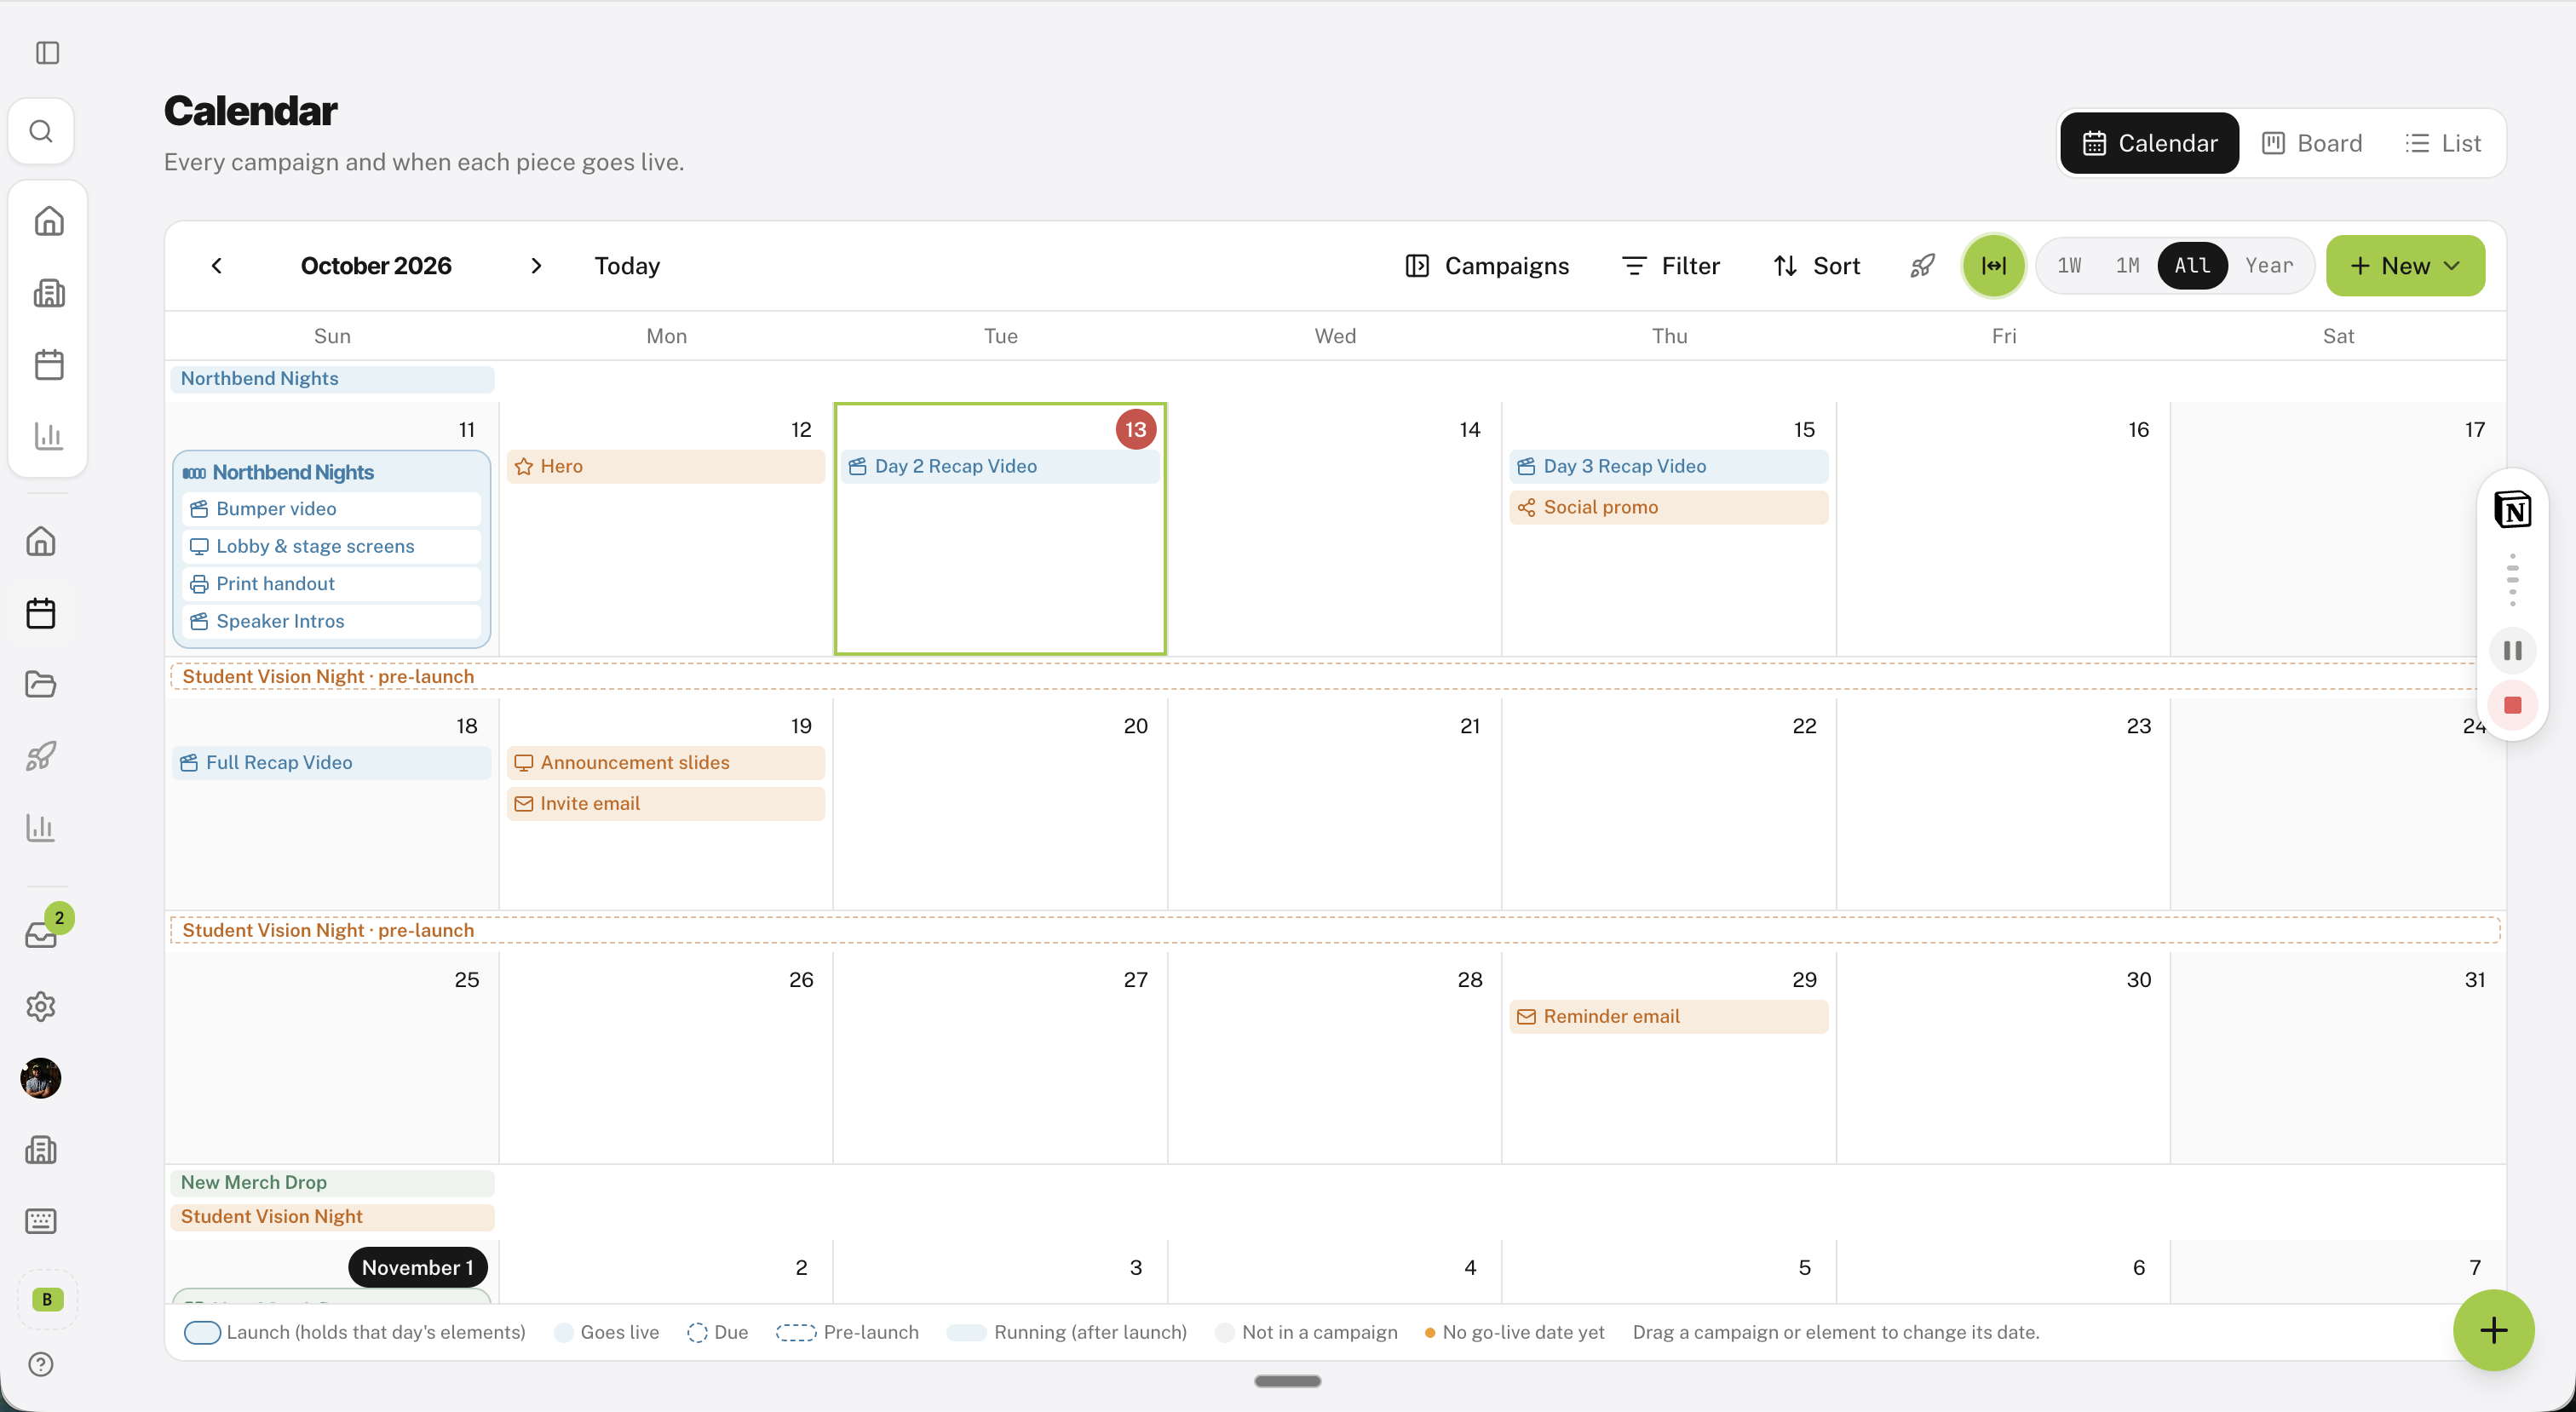
Task: Click the green floating plus button
Action: [2493, 1330]
